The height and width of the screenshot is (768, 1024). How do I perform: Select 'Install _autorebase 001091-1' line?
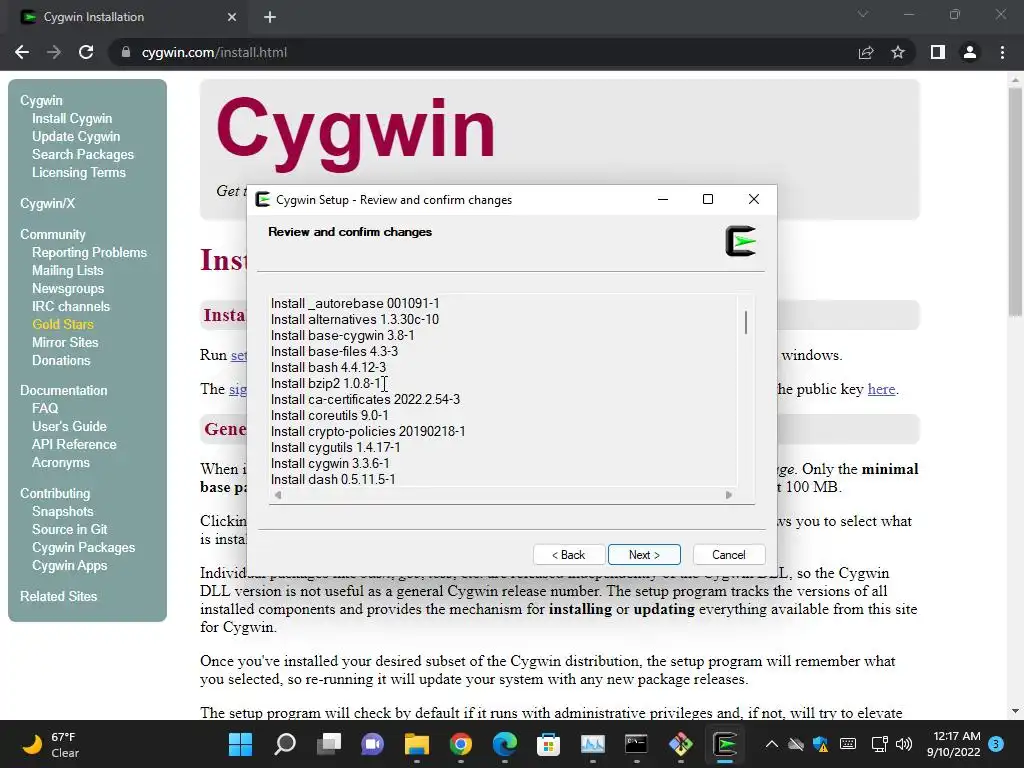pyautogui.click(x=355, y=304)
